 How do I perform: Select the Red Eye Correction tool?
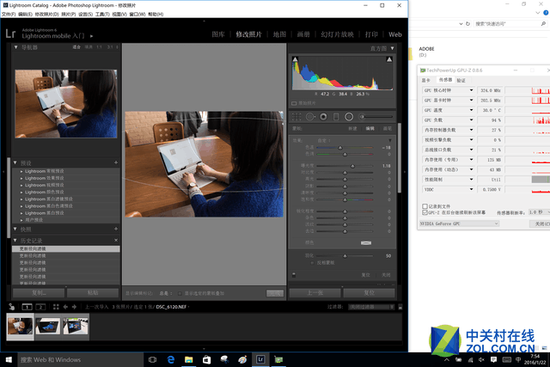[323, 116]
